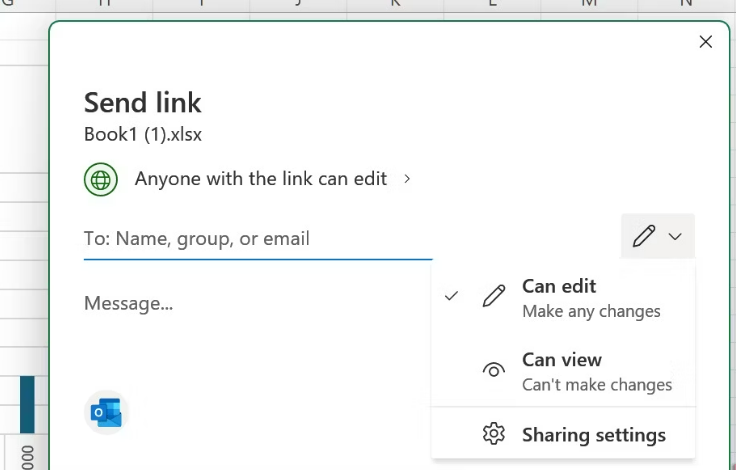Send link via the Outlook icon
Image resolution: width=736 pixels, height=470 pixels.
tap(107, 412)
